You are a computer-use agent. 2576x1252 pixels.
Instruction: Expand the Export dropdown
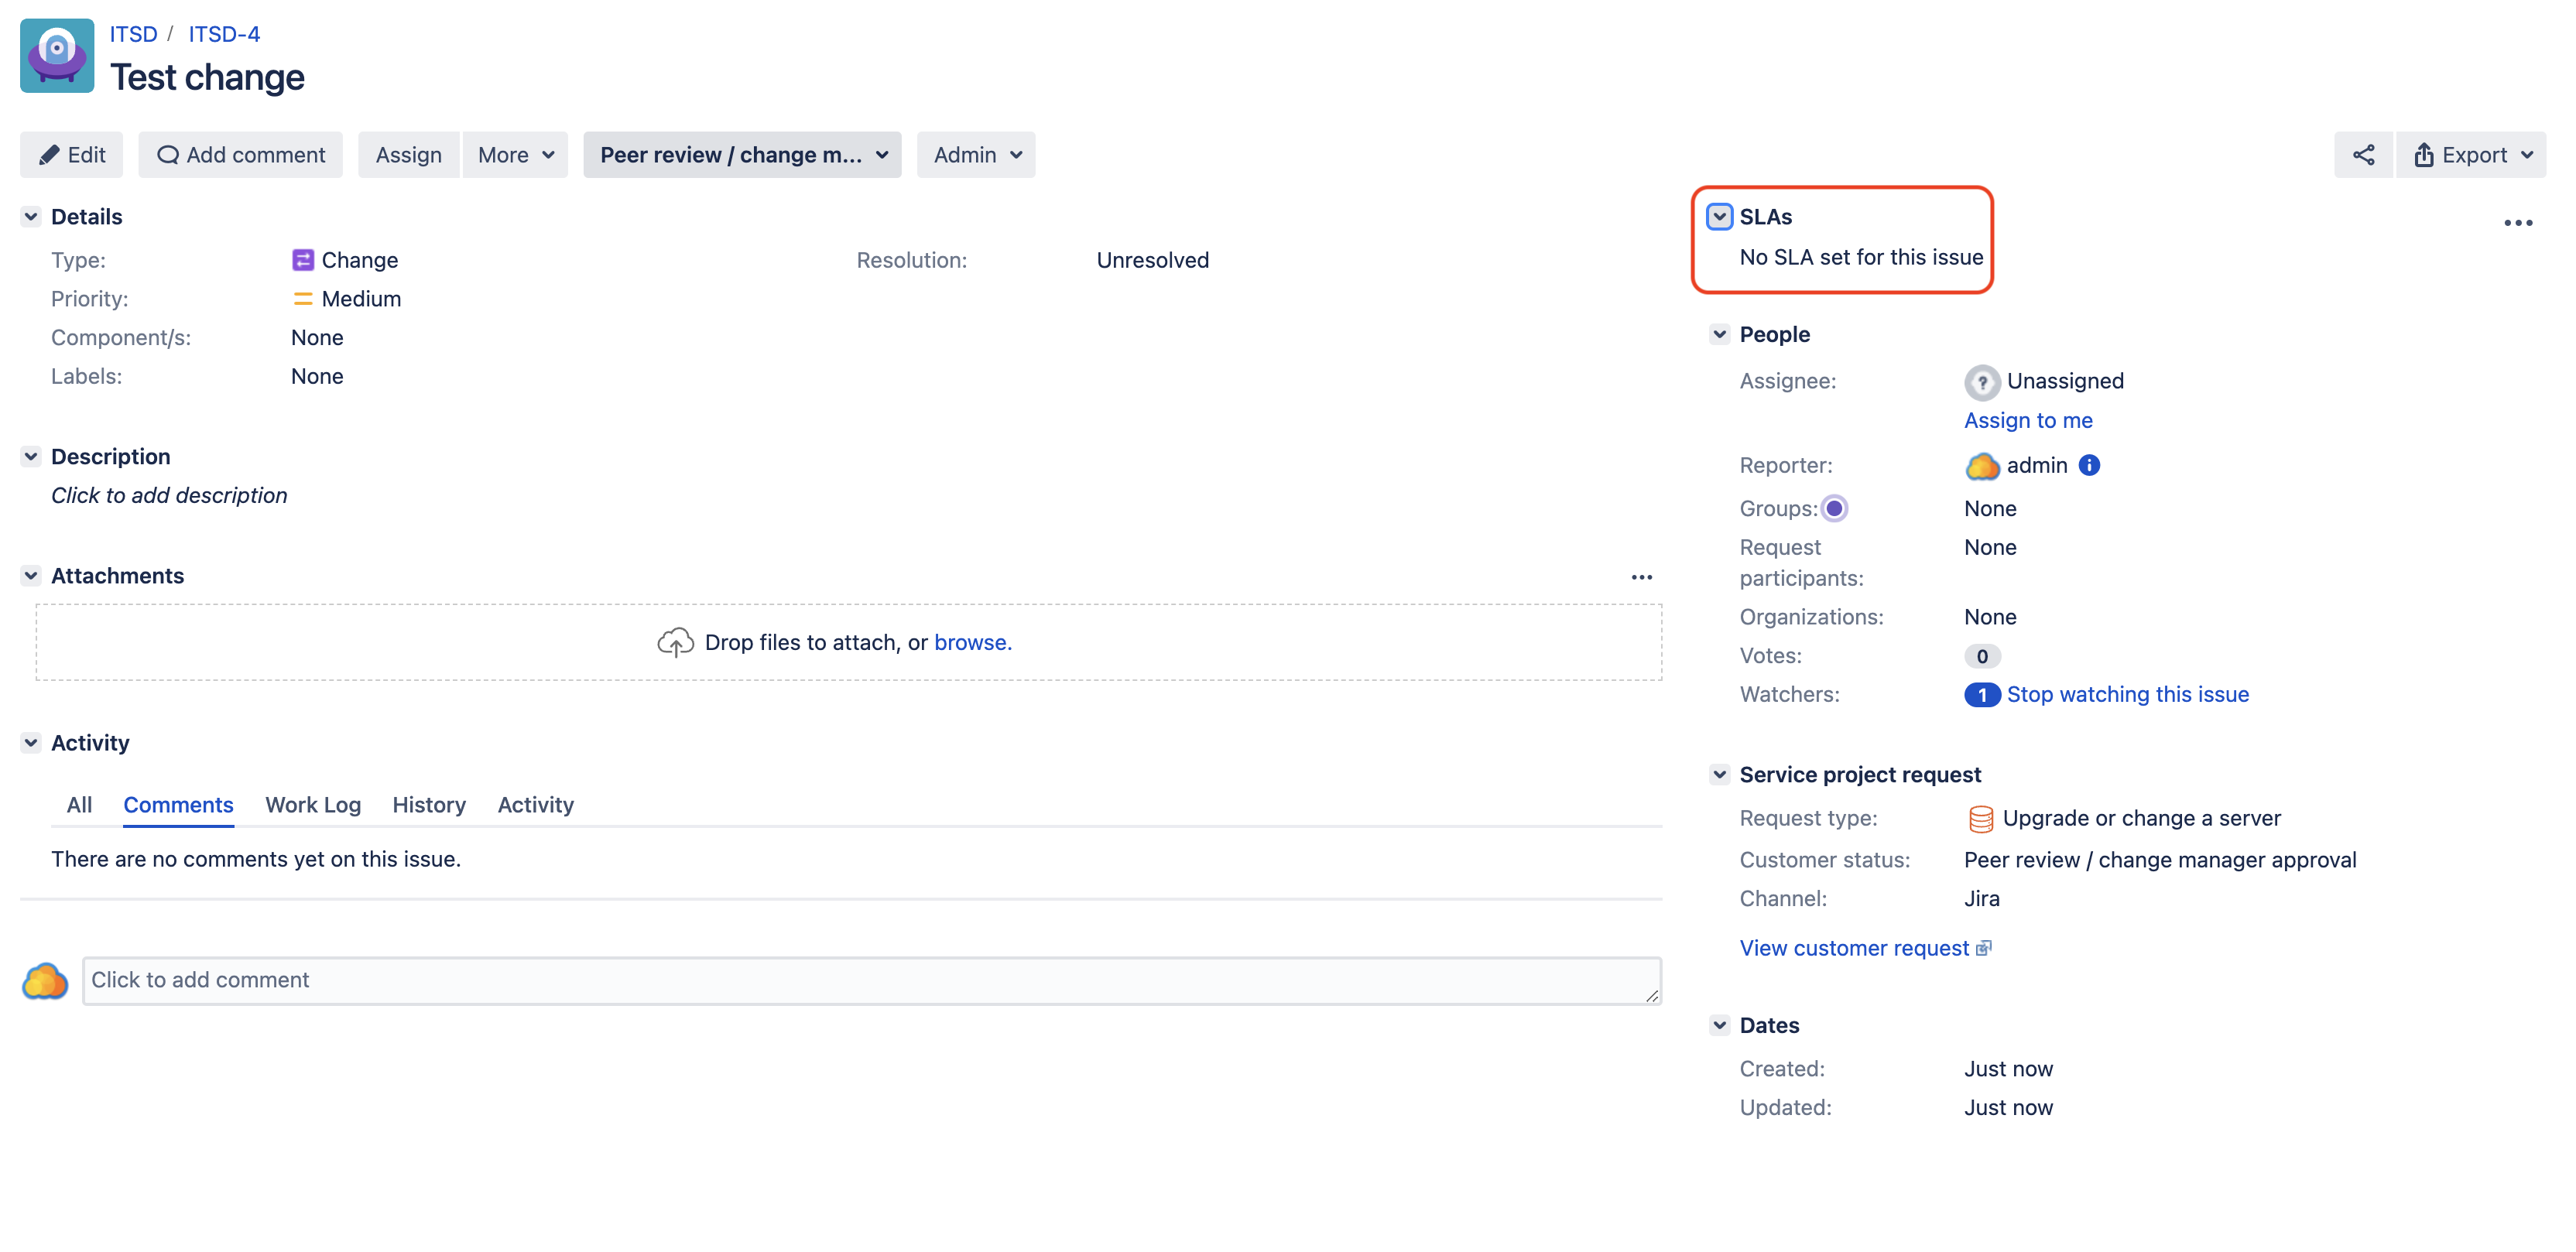[x=2472, y=155]
